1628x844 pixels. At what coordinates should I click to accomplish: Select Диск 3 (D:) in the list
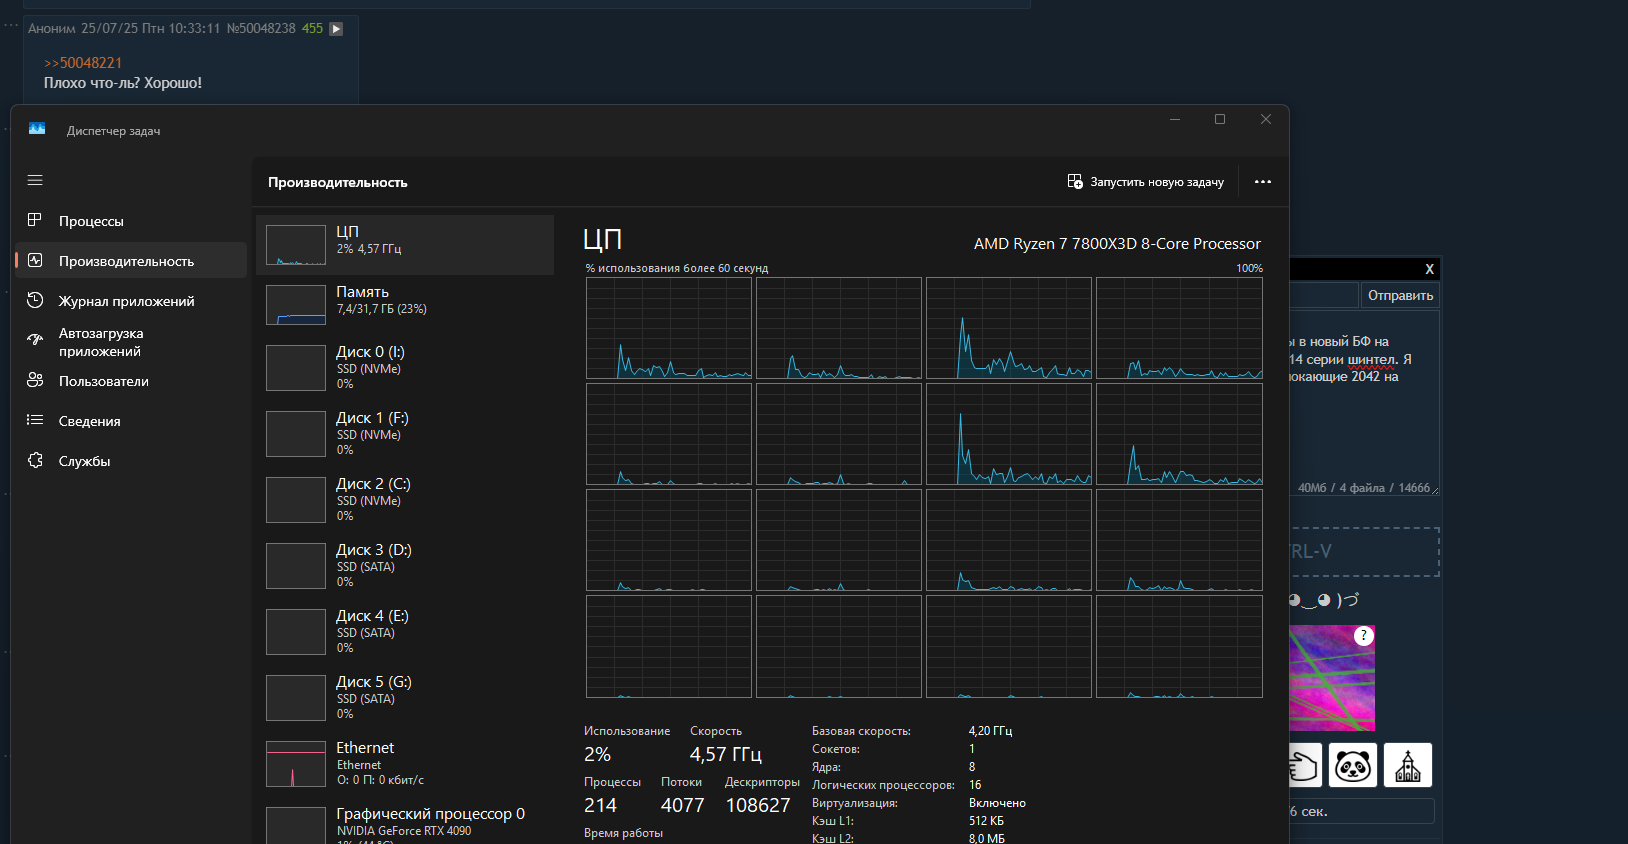405,566
